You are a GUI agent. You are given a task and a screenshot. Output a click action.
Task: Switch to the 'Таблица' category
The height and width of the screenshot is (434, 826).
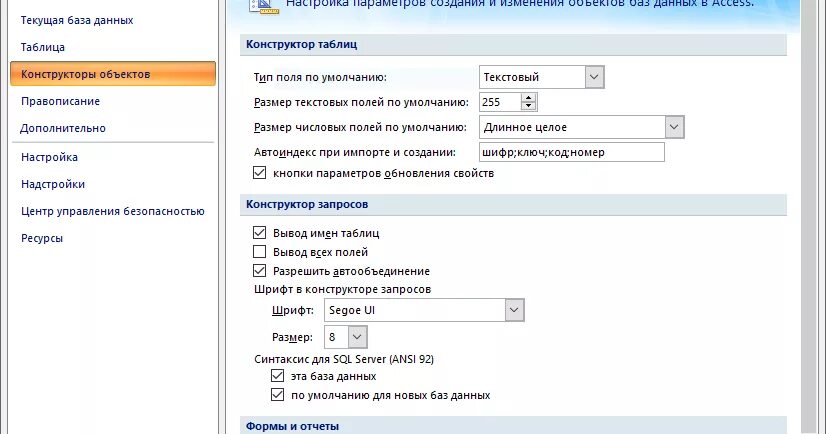(43, 47)
